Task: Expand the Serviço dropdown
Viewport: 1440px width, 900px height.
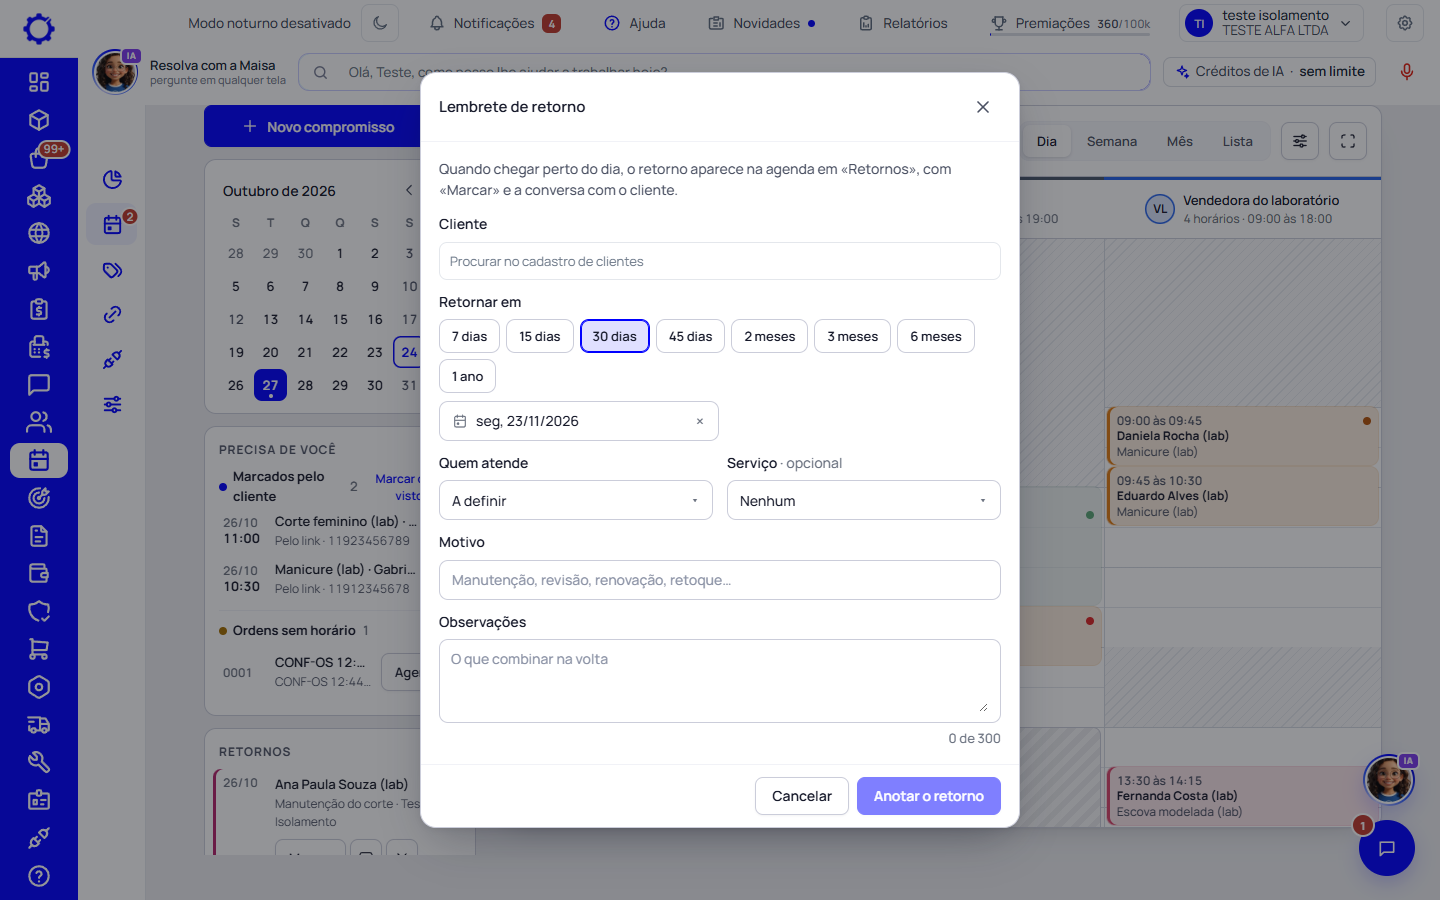Action: 864,500
